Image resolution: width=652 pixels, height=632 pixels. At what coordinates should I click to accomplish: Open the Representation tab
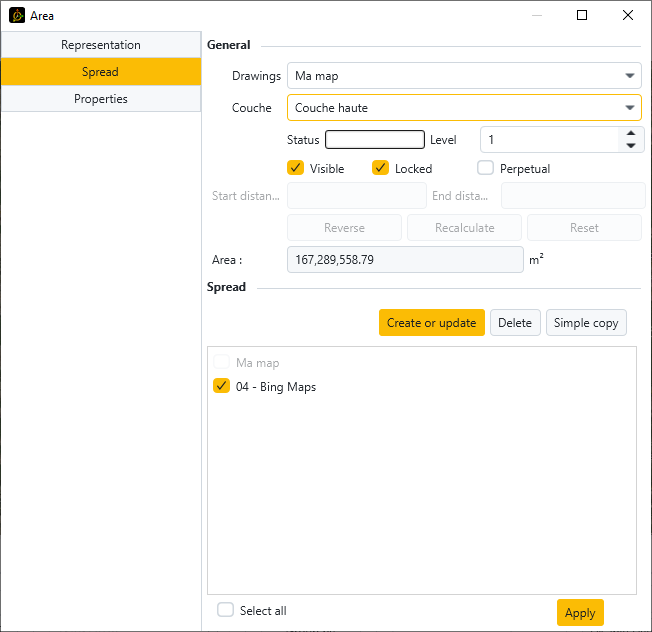101,45
